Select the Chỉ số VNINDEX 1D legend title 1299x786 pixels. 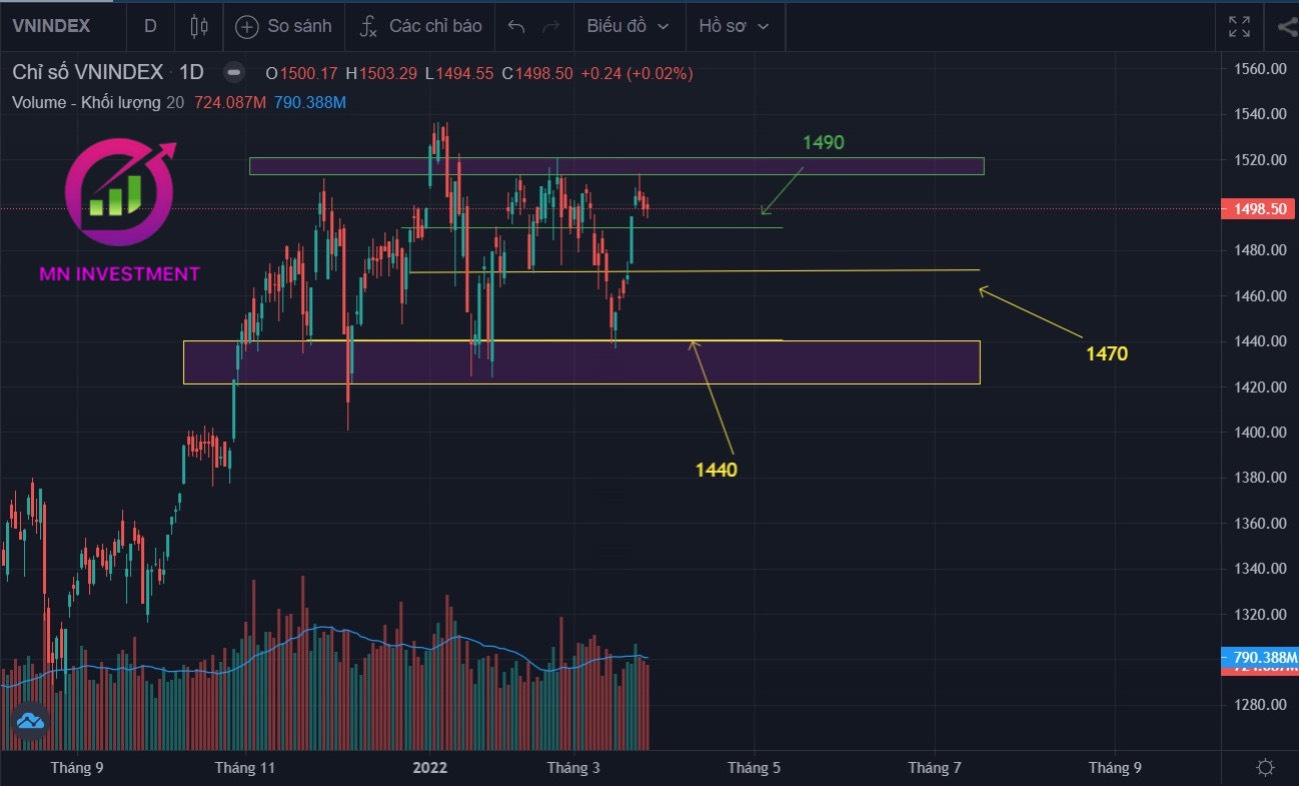pos(108,73)
